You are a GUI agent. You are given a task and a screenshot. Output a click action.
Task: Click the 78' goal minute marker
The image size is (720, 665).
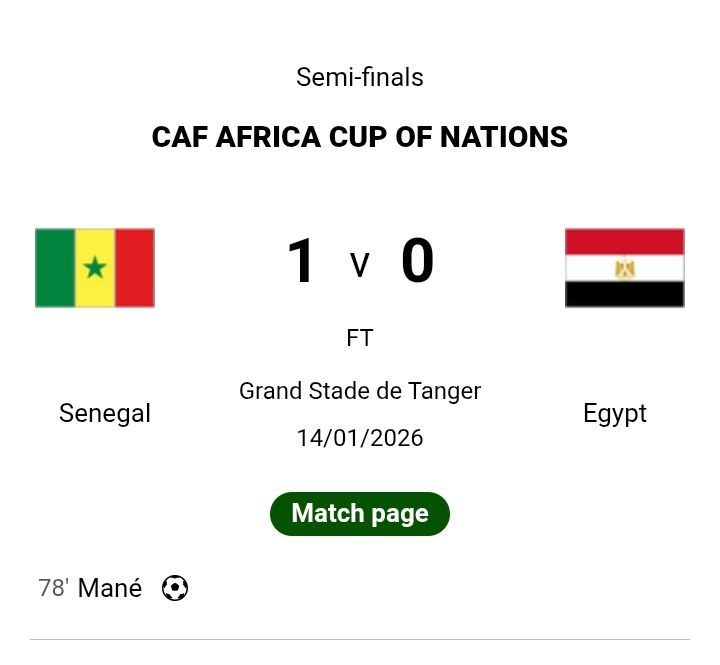point(53,589)
